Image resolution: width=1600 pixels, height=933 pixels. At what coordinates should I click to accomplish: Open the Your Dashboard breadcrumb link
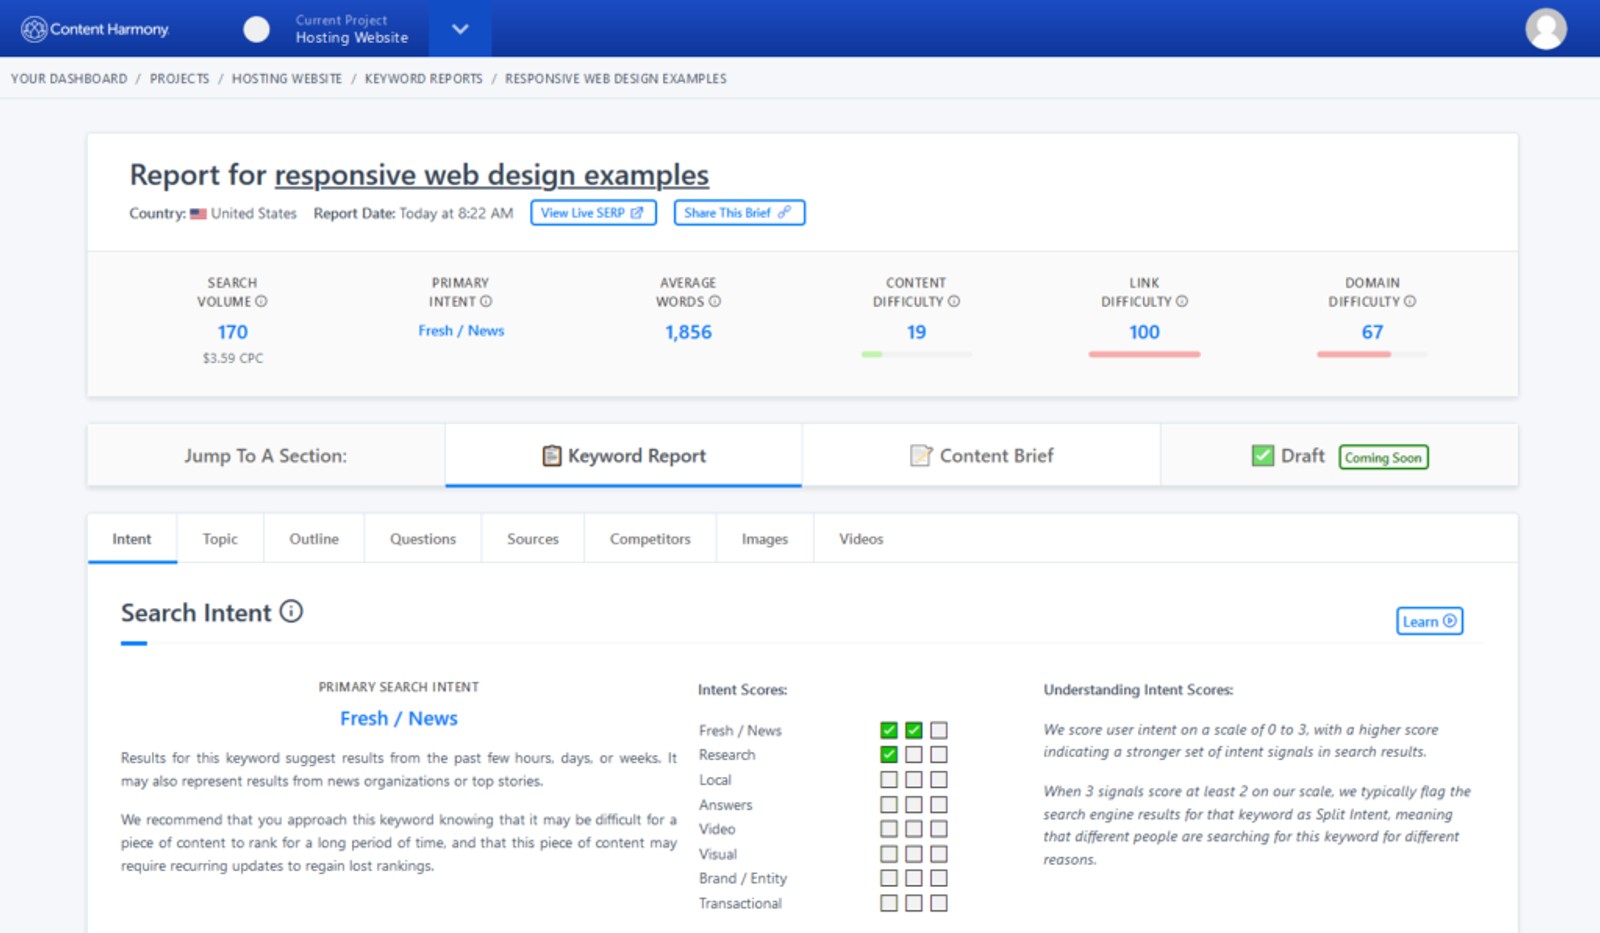[69, 79]
